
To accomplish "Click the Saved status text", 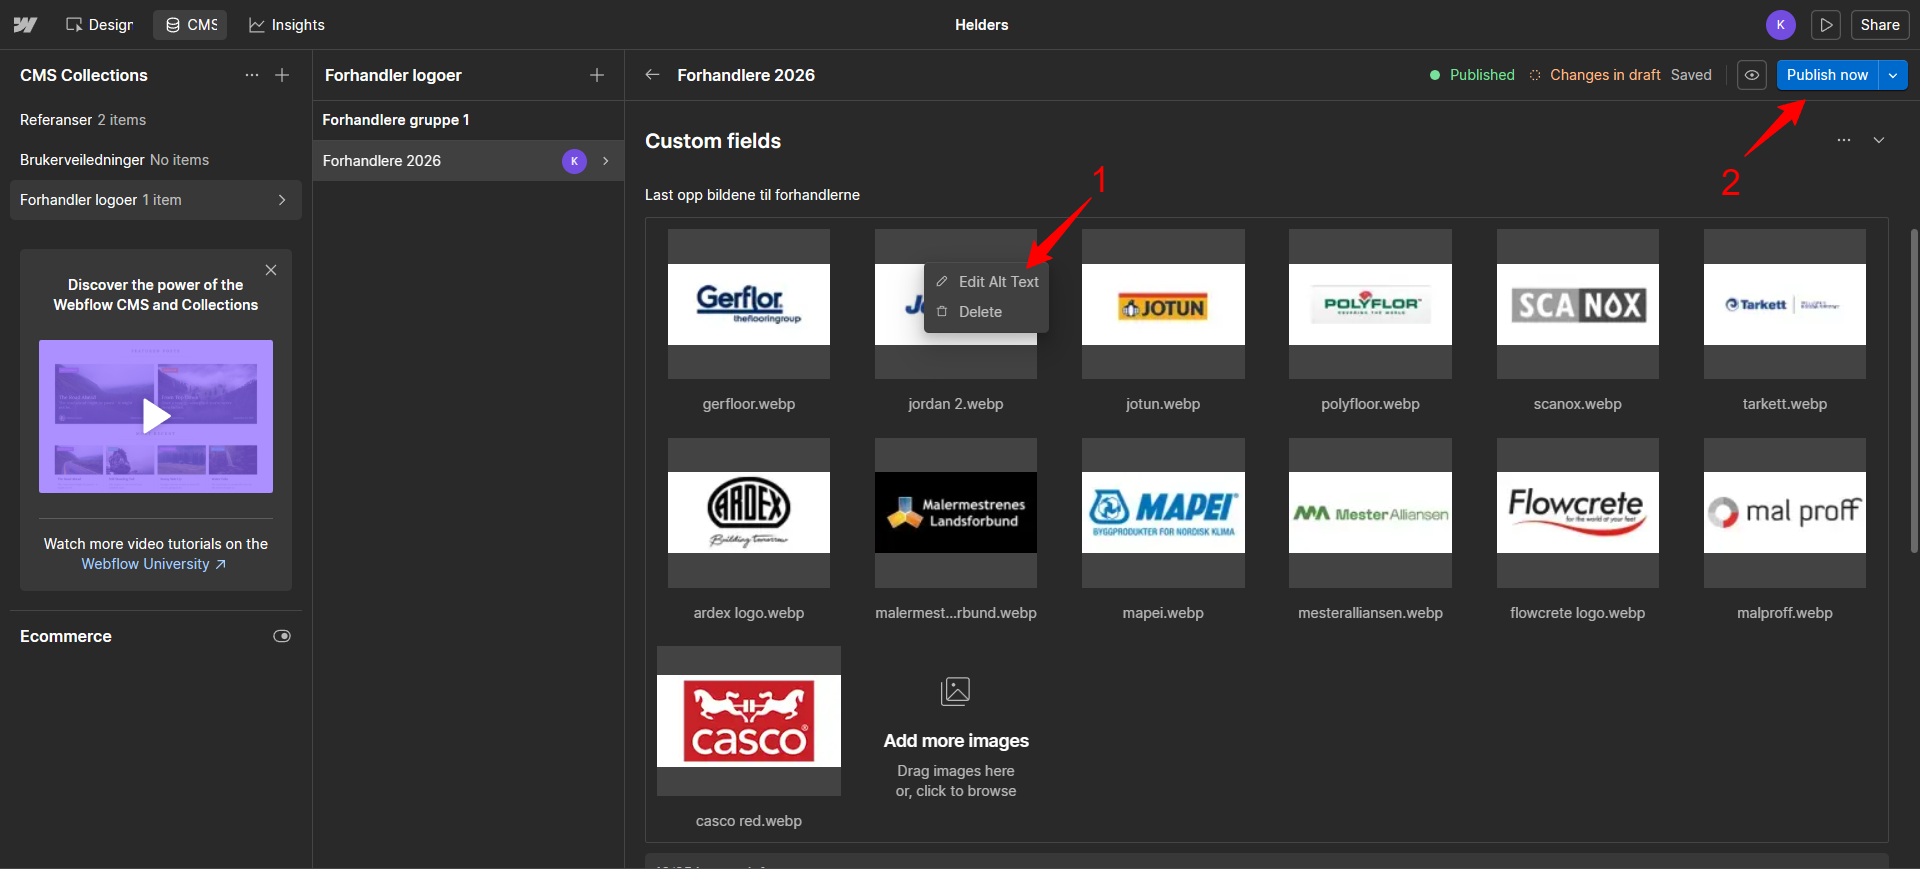I will [1691, 75].
